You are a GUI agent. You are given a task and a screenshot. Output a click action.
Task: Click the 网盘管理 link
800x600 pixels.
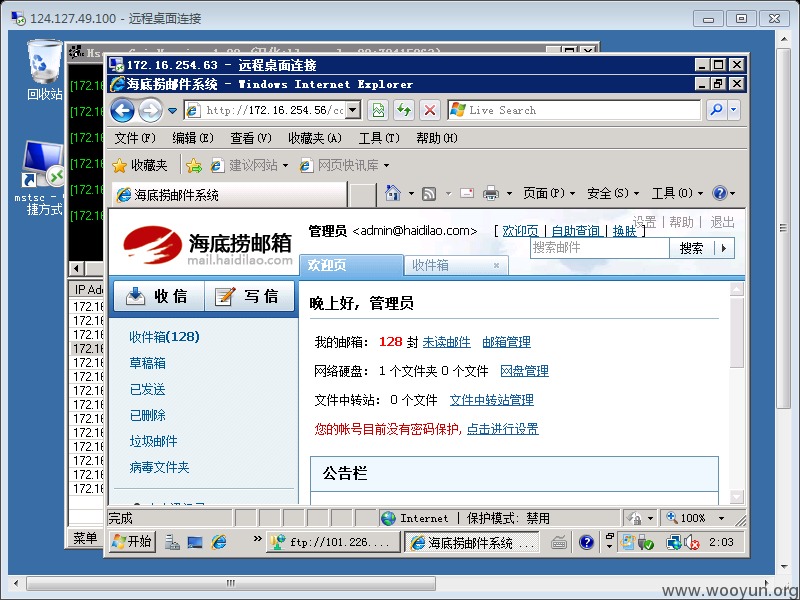(524, 371)
